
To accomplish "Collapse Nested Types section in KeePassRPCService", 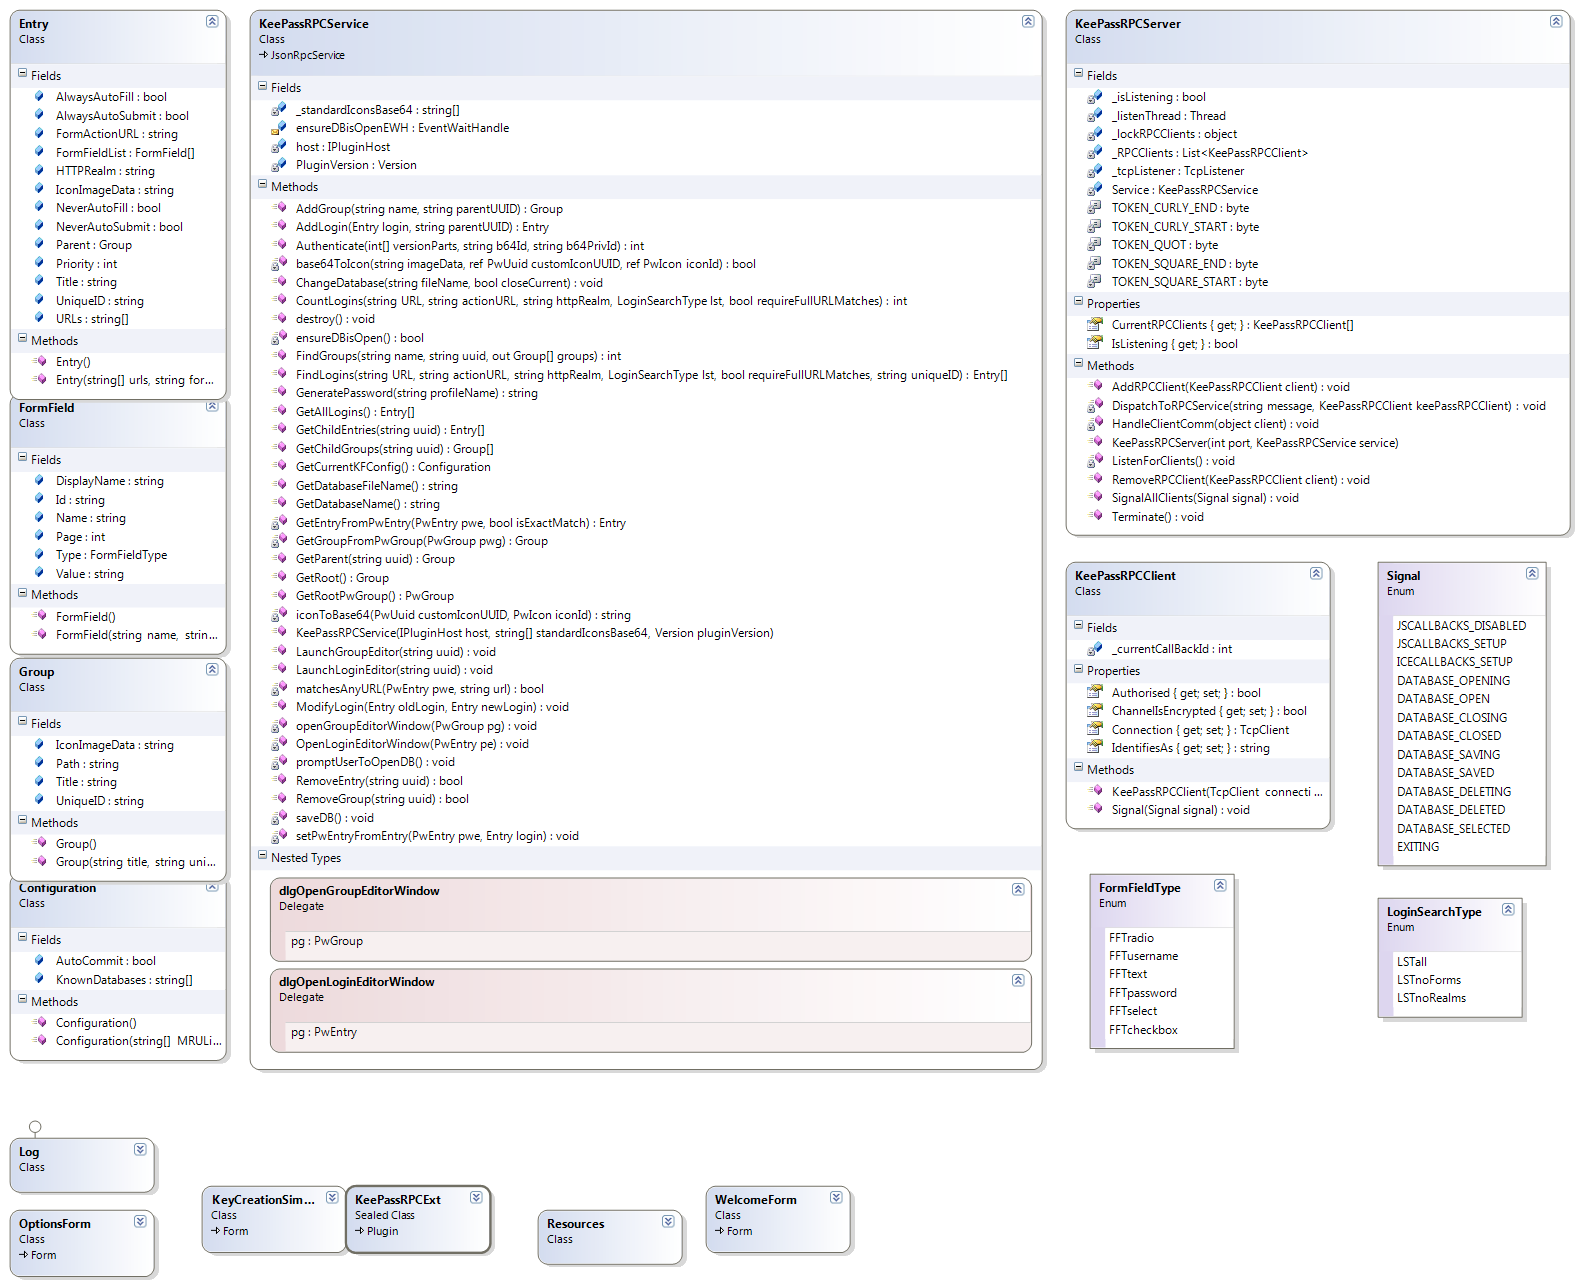I will (262, 856).
